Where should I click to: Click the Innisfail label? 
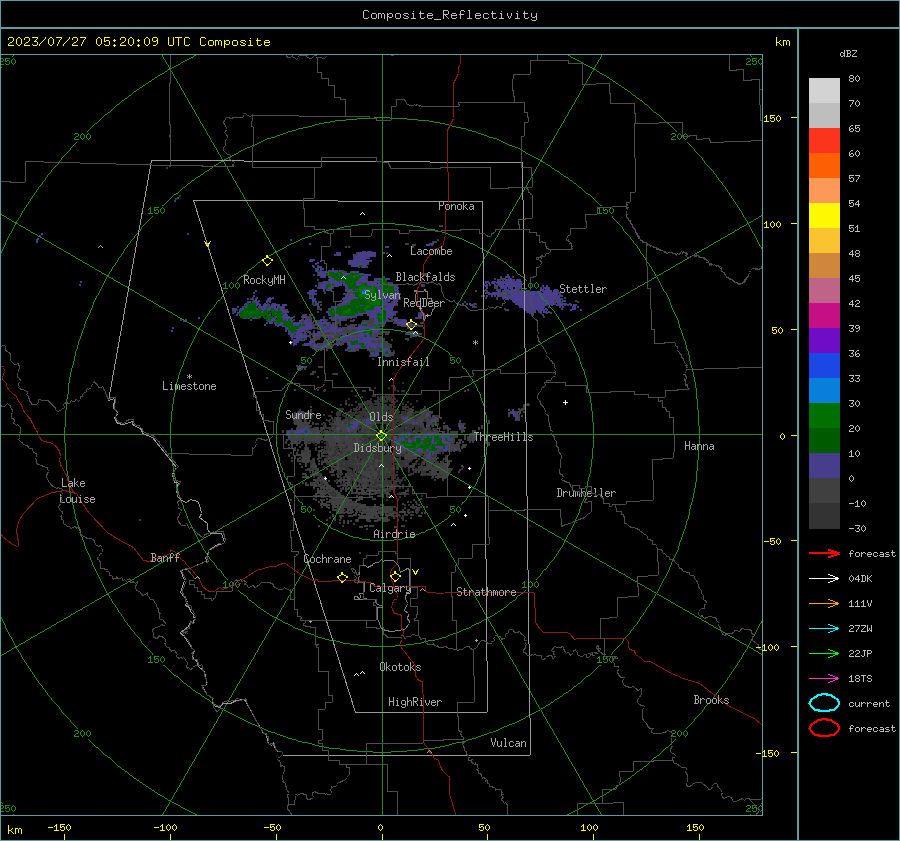click(x=404, y=362)
